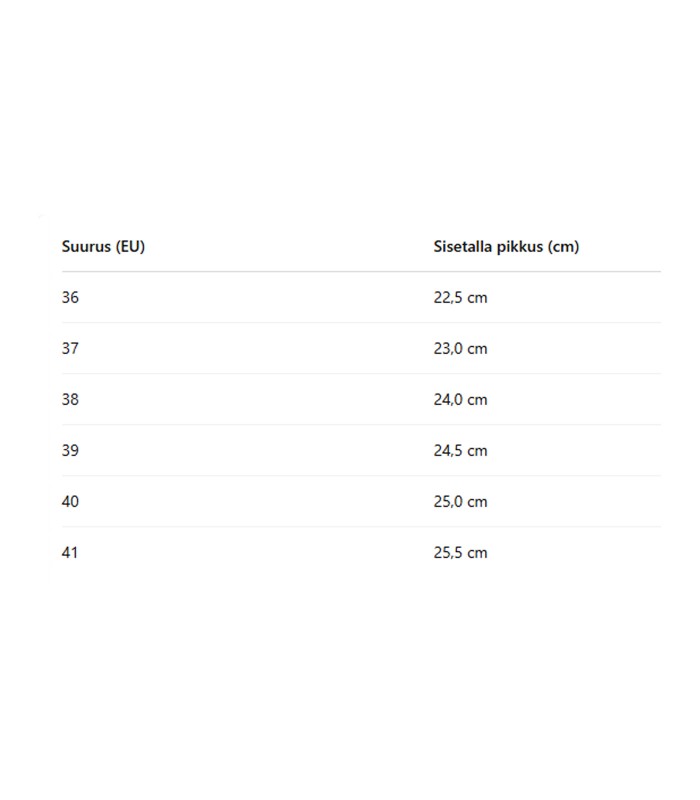Select the 23,0 cm insole value
Viewport: 700px width, 800px height.
[x=460, y=349]
